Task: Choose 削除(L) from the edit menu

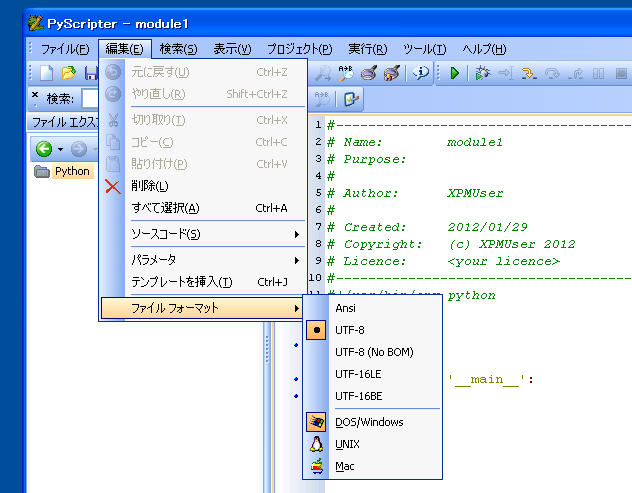Action: tap(204, 186)
